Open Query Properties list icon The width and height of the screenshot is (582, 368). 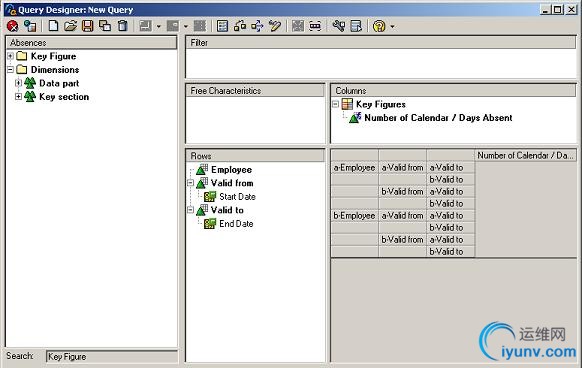[x=222, y=26]
